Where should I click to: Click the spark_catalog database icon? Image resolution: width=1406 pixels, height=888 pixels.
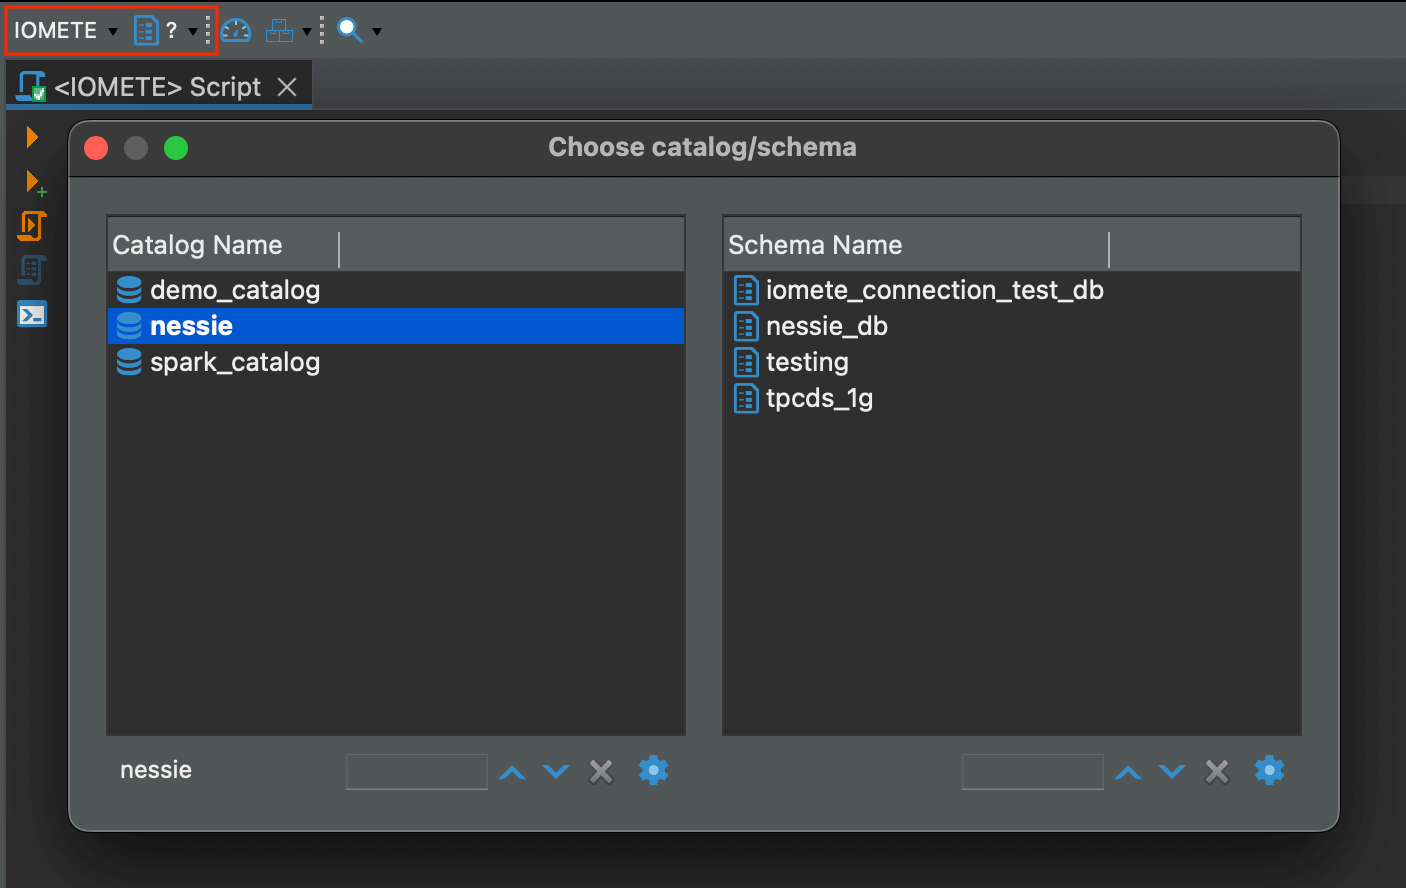[129, 362]
